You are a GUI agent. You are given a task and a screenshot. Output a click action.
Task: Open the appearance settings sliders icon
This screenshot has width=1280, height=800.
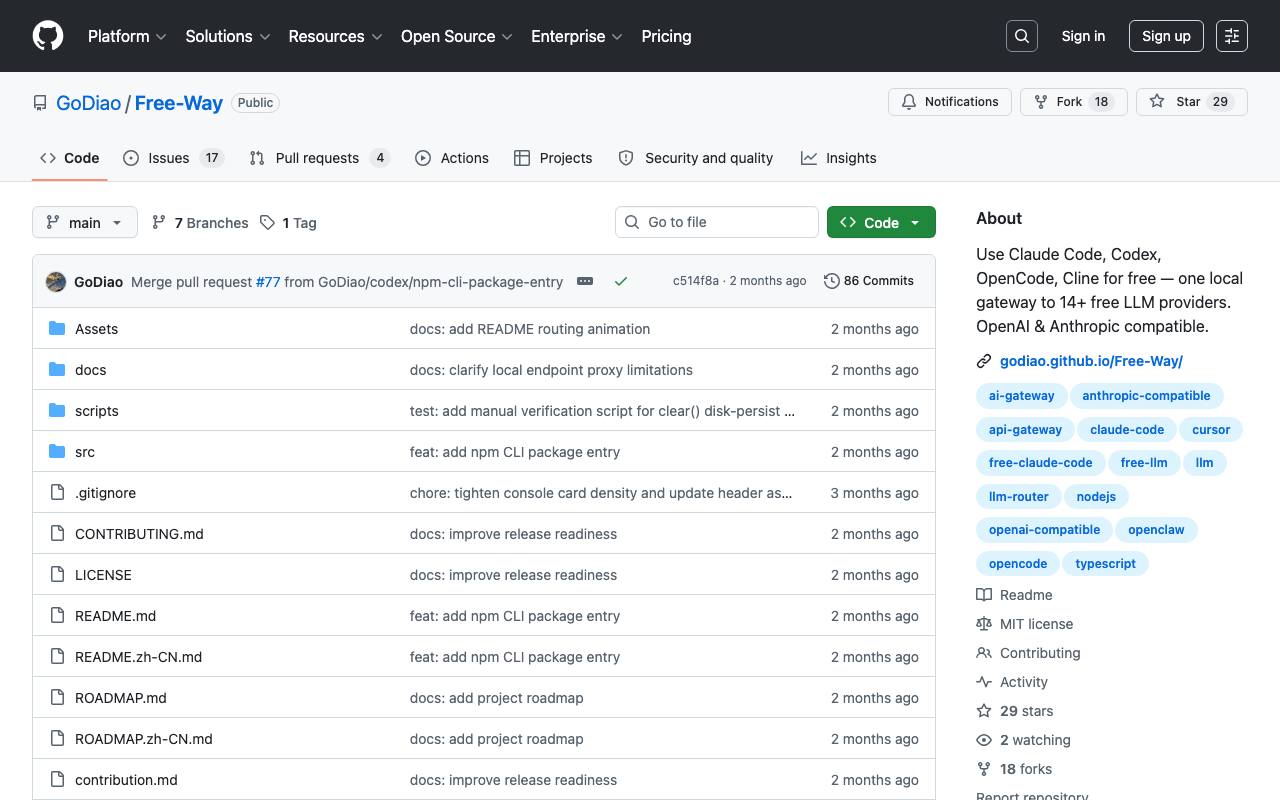tap(1232, 36)
